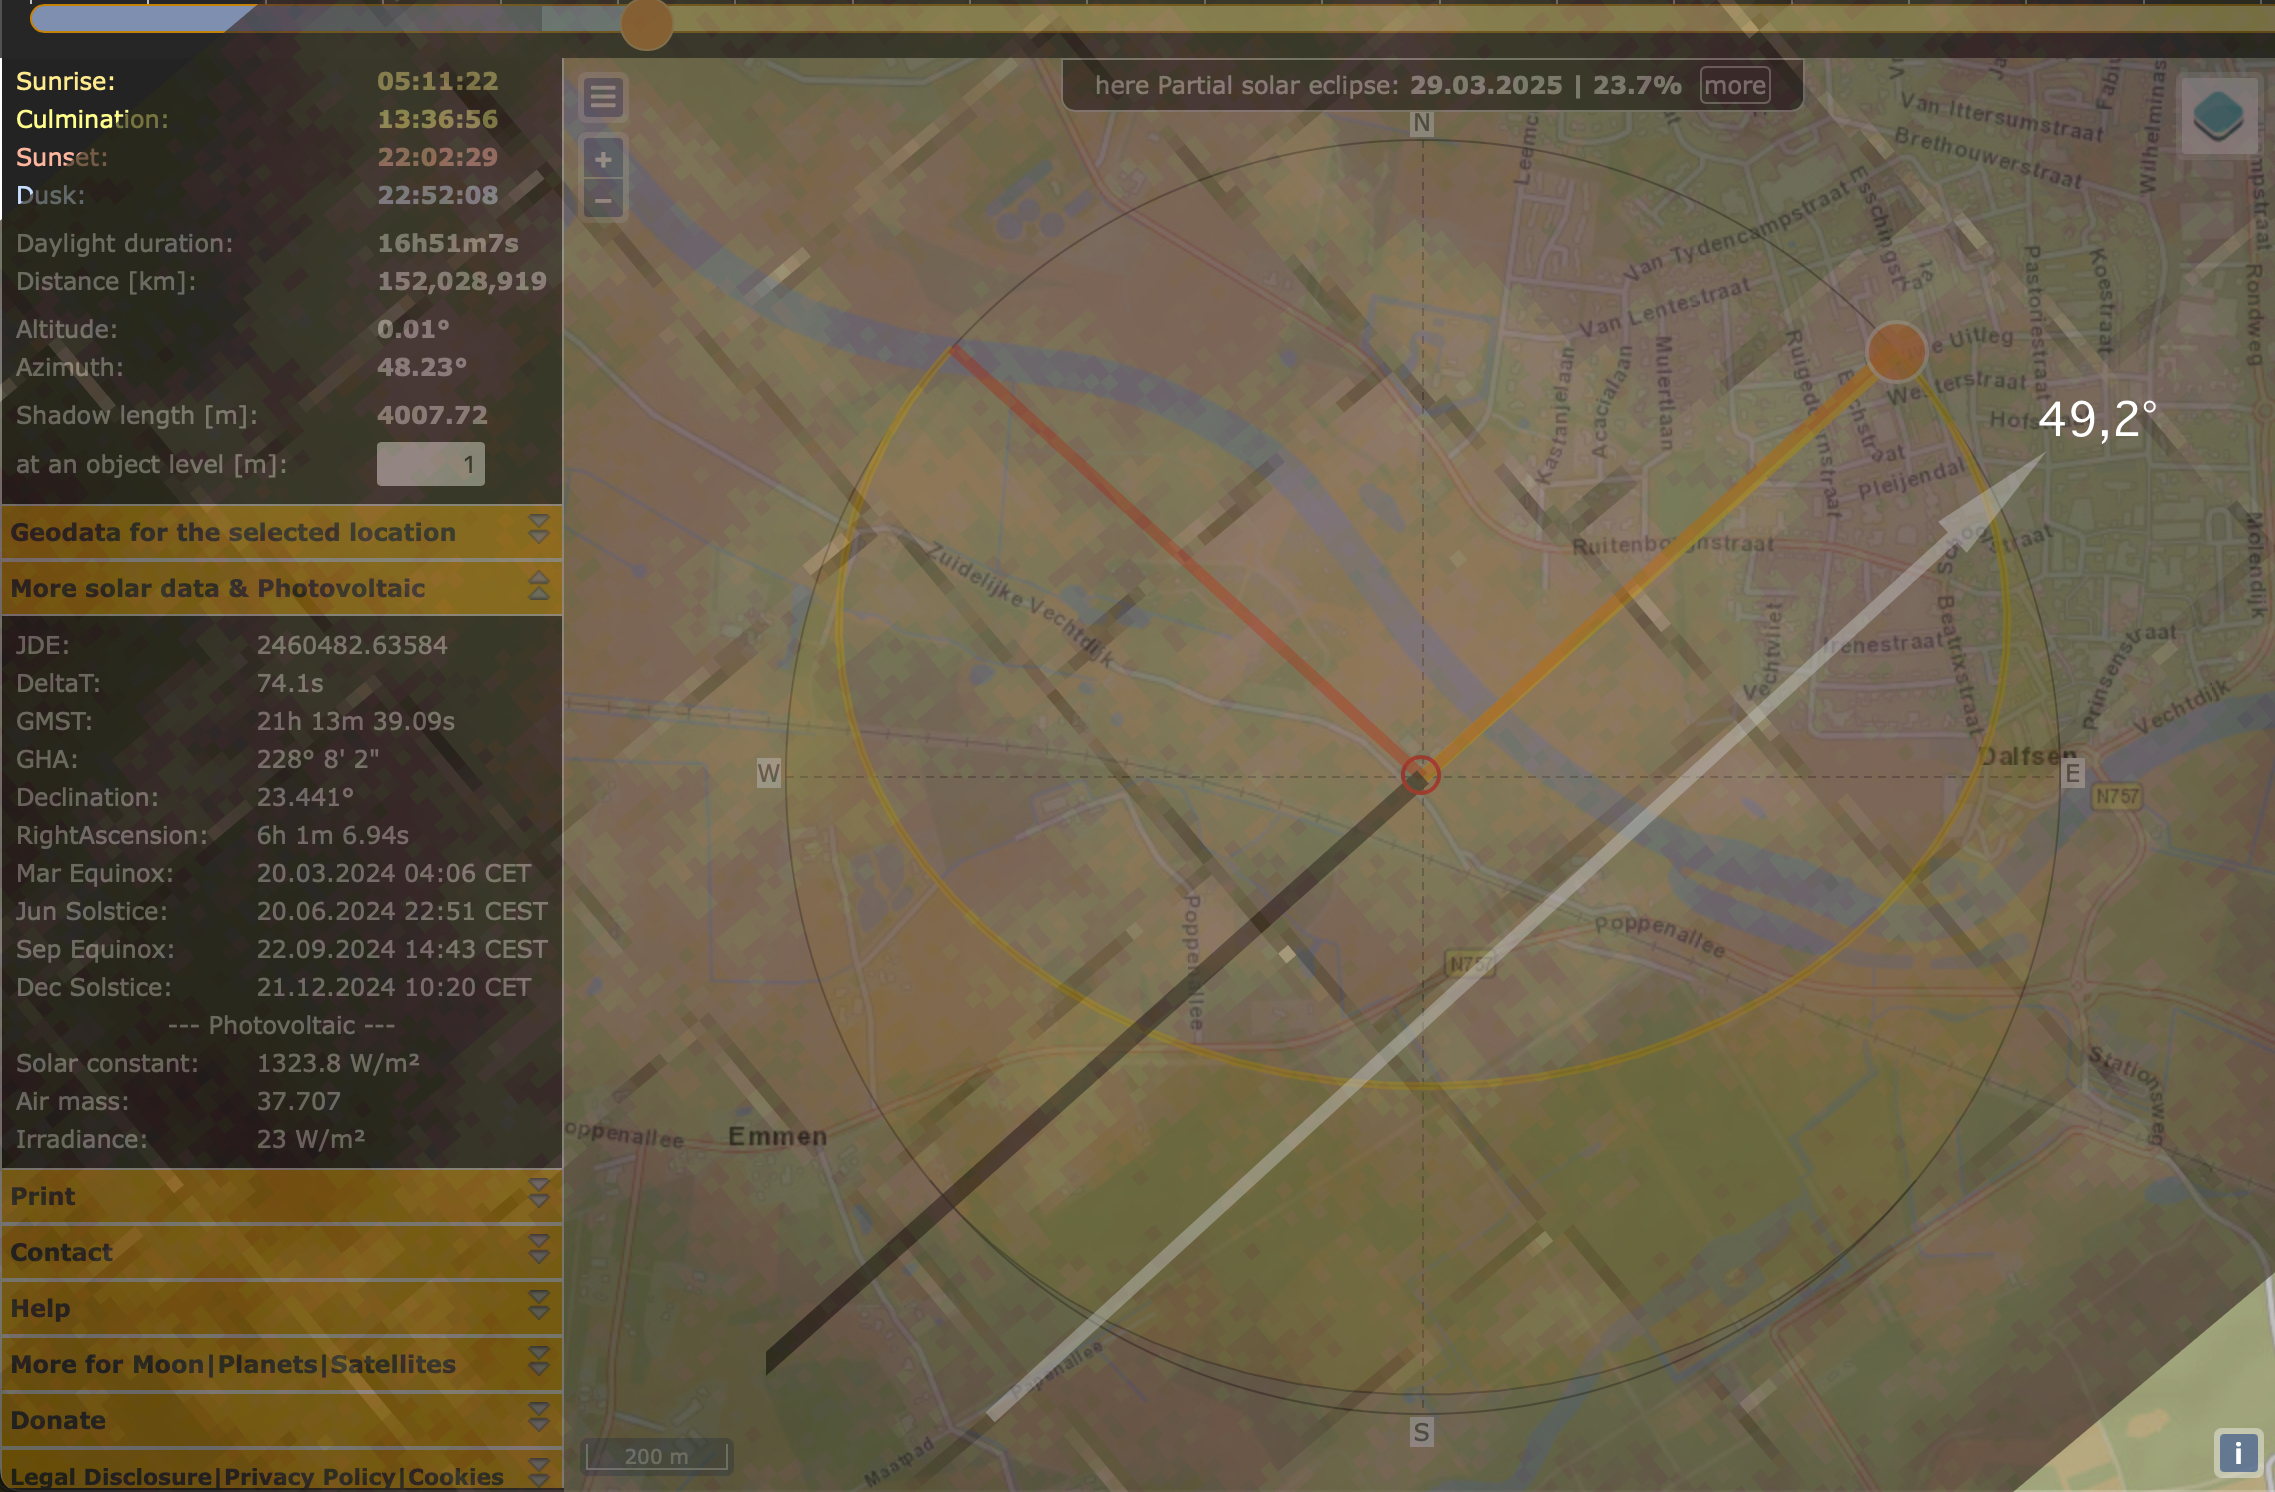Select the Dusk time 22:52:08
Screen dimensions: 2275x1492
(437, 195)
